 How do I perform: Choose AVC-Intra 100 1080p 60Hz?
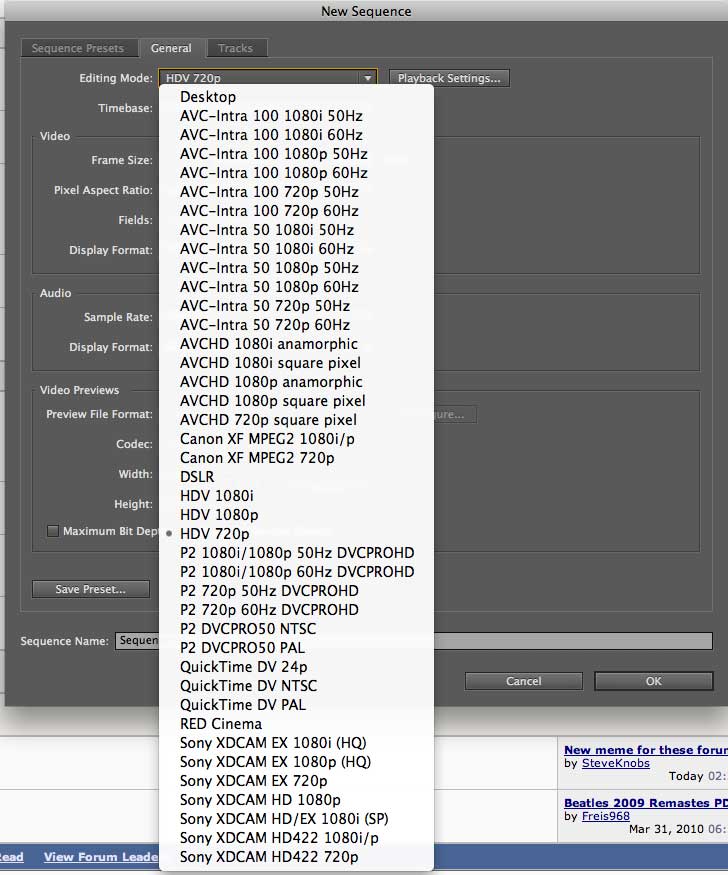[296, 172]
